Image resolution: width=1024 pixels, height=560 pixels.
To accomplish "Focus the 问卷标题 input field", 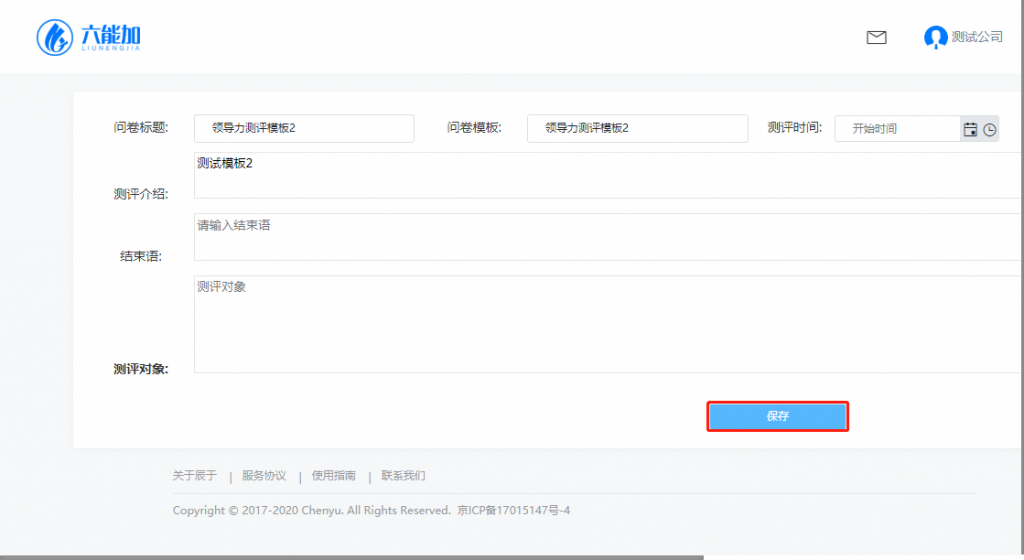I will tap(304, 128).
